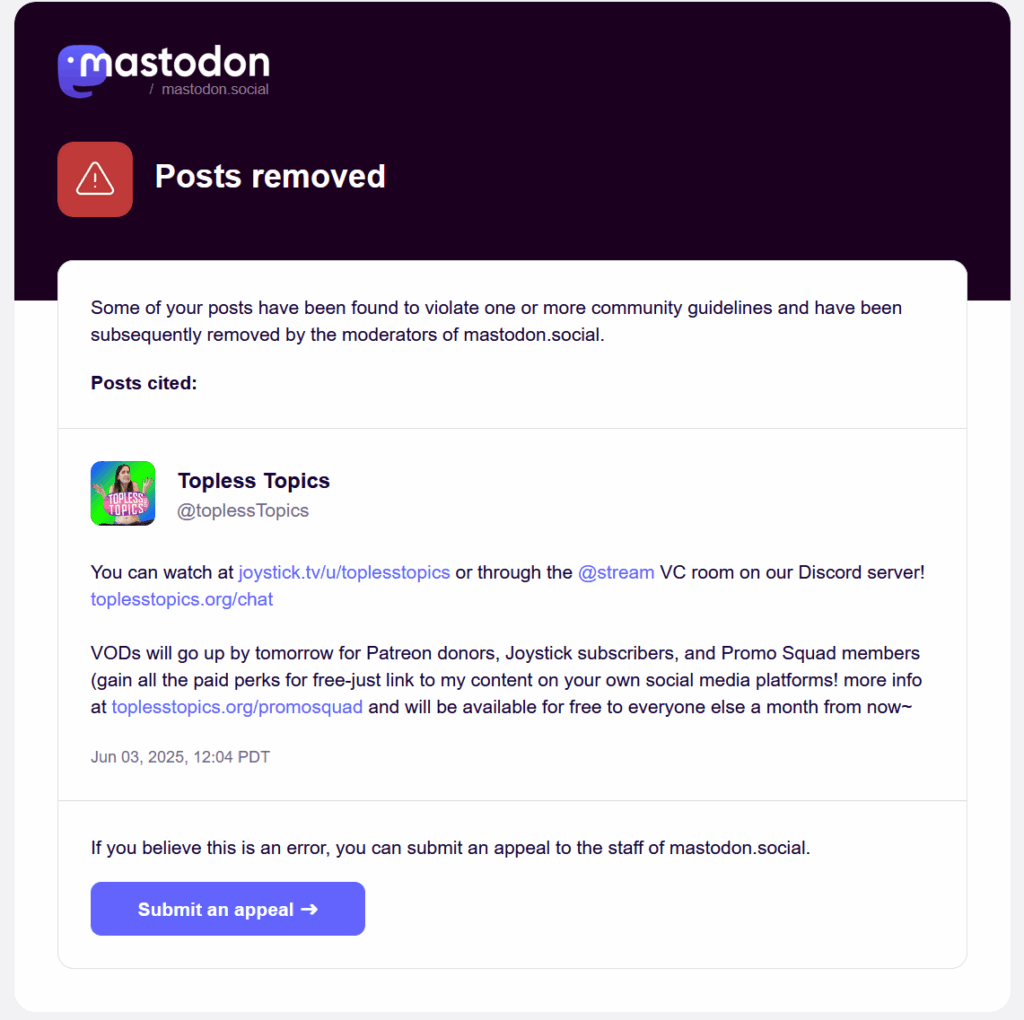Viewport: 1024px width, 1020px height.
Task: Click the @toplessTopics handle
Action: coord(243,511)
